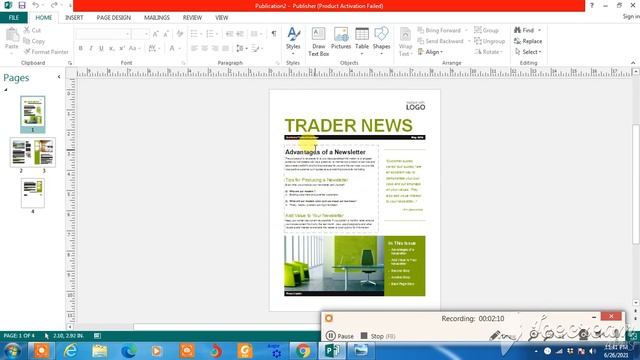This screenshot has width=640, height=360.
Task: Click the Redo icon
Action: tap(54, 5)
